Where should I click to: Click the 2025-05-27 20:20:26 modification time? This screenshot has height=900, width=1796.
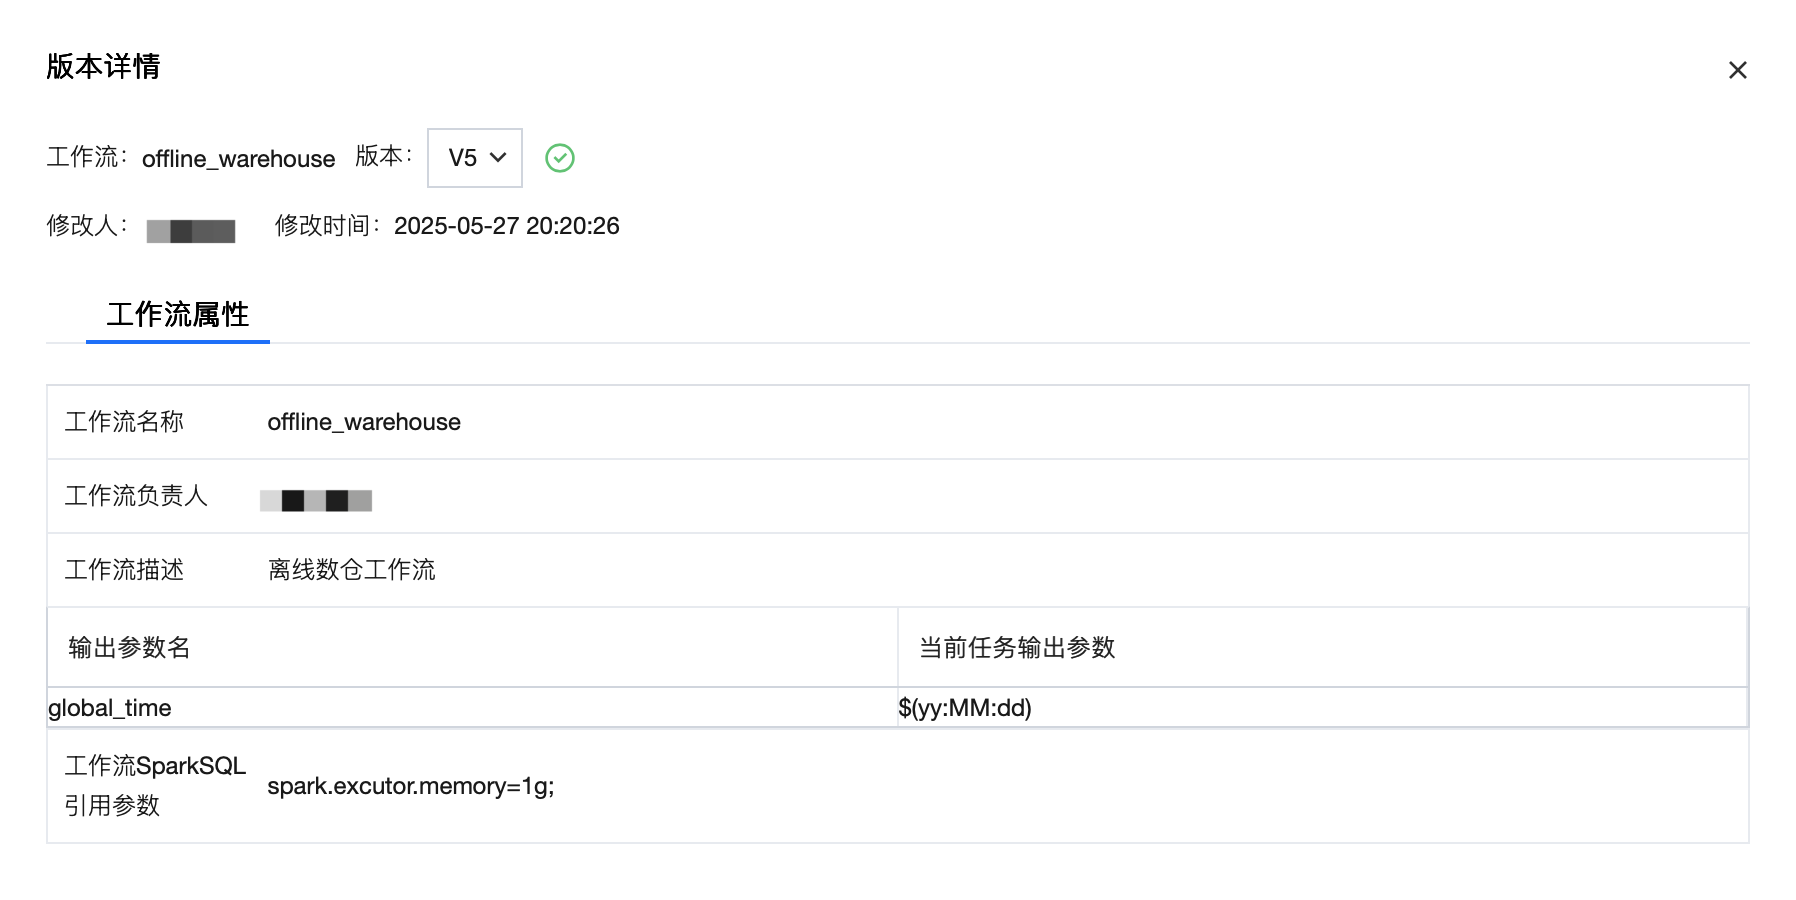pyautogui.click(x=506, y=226)
